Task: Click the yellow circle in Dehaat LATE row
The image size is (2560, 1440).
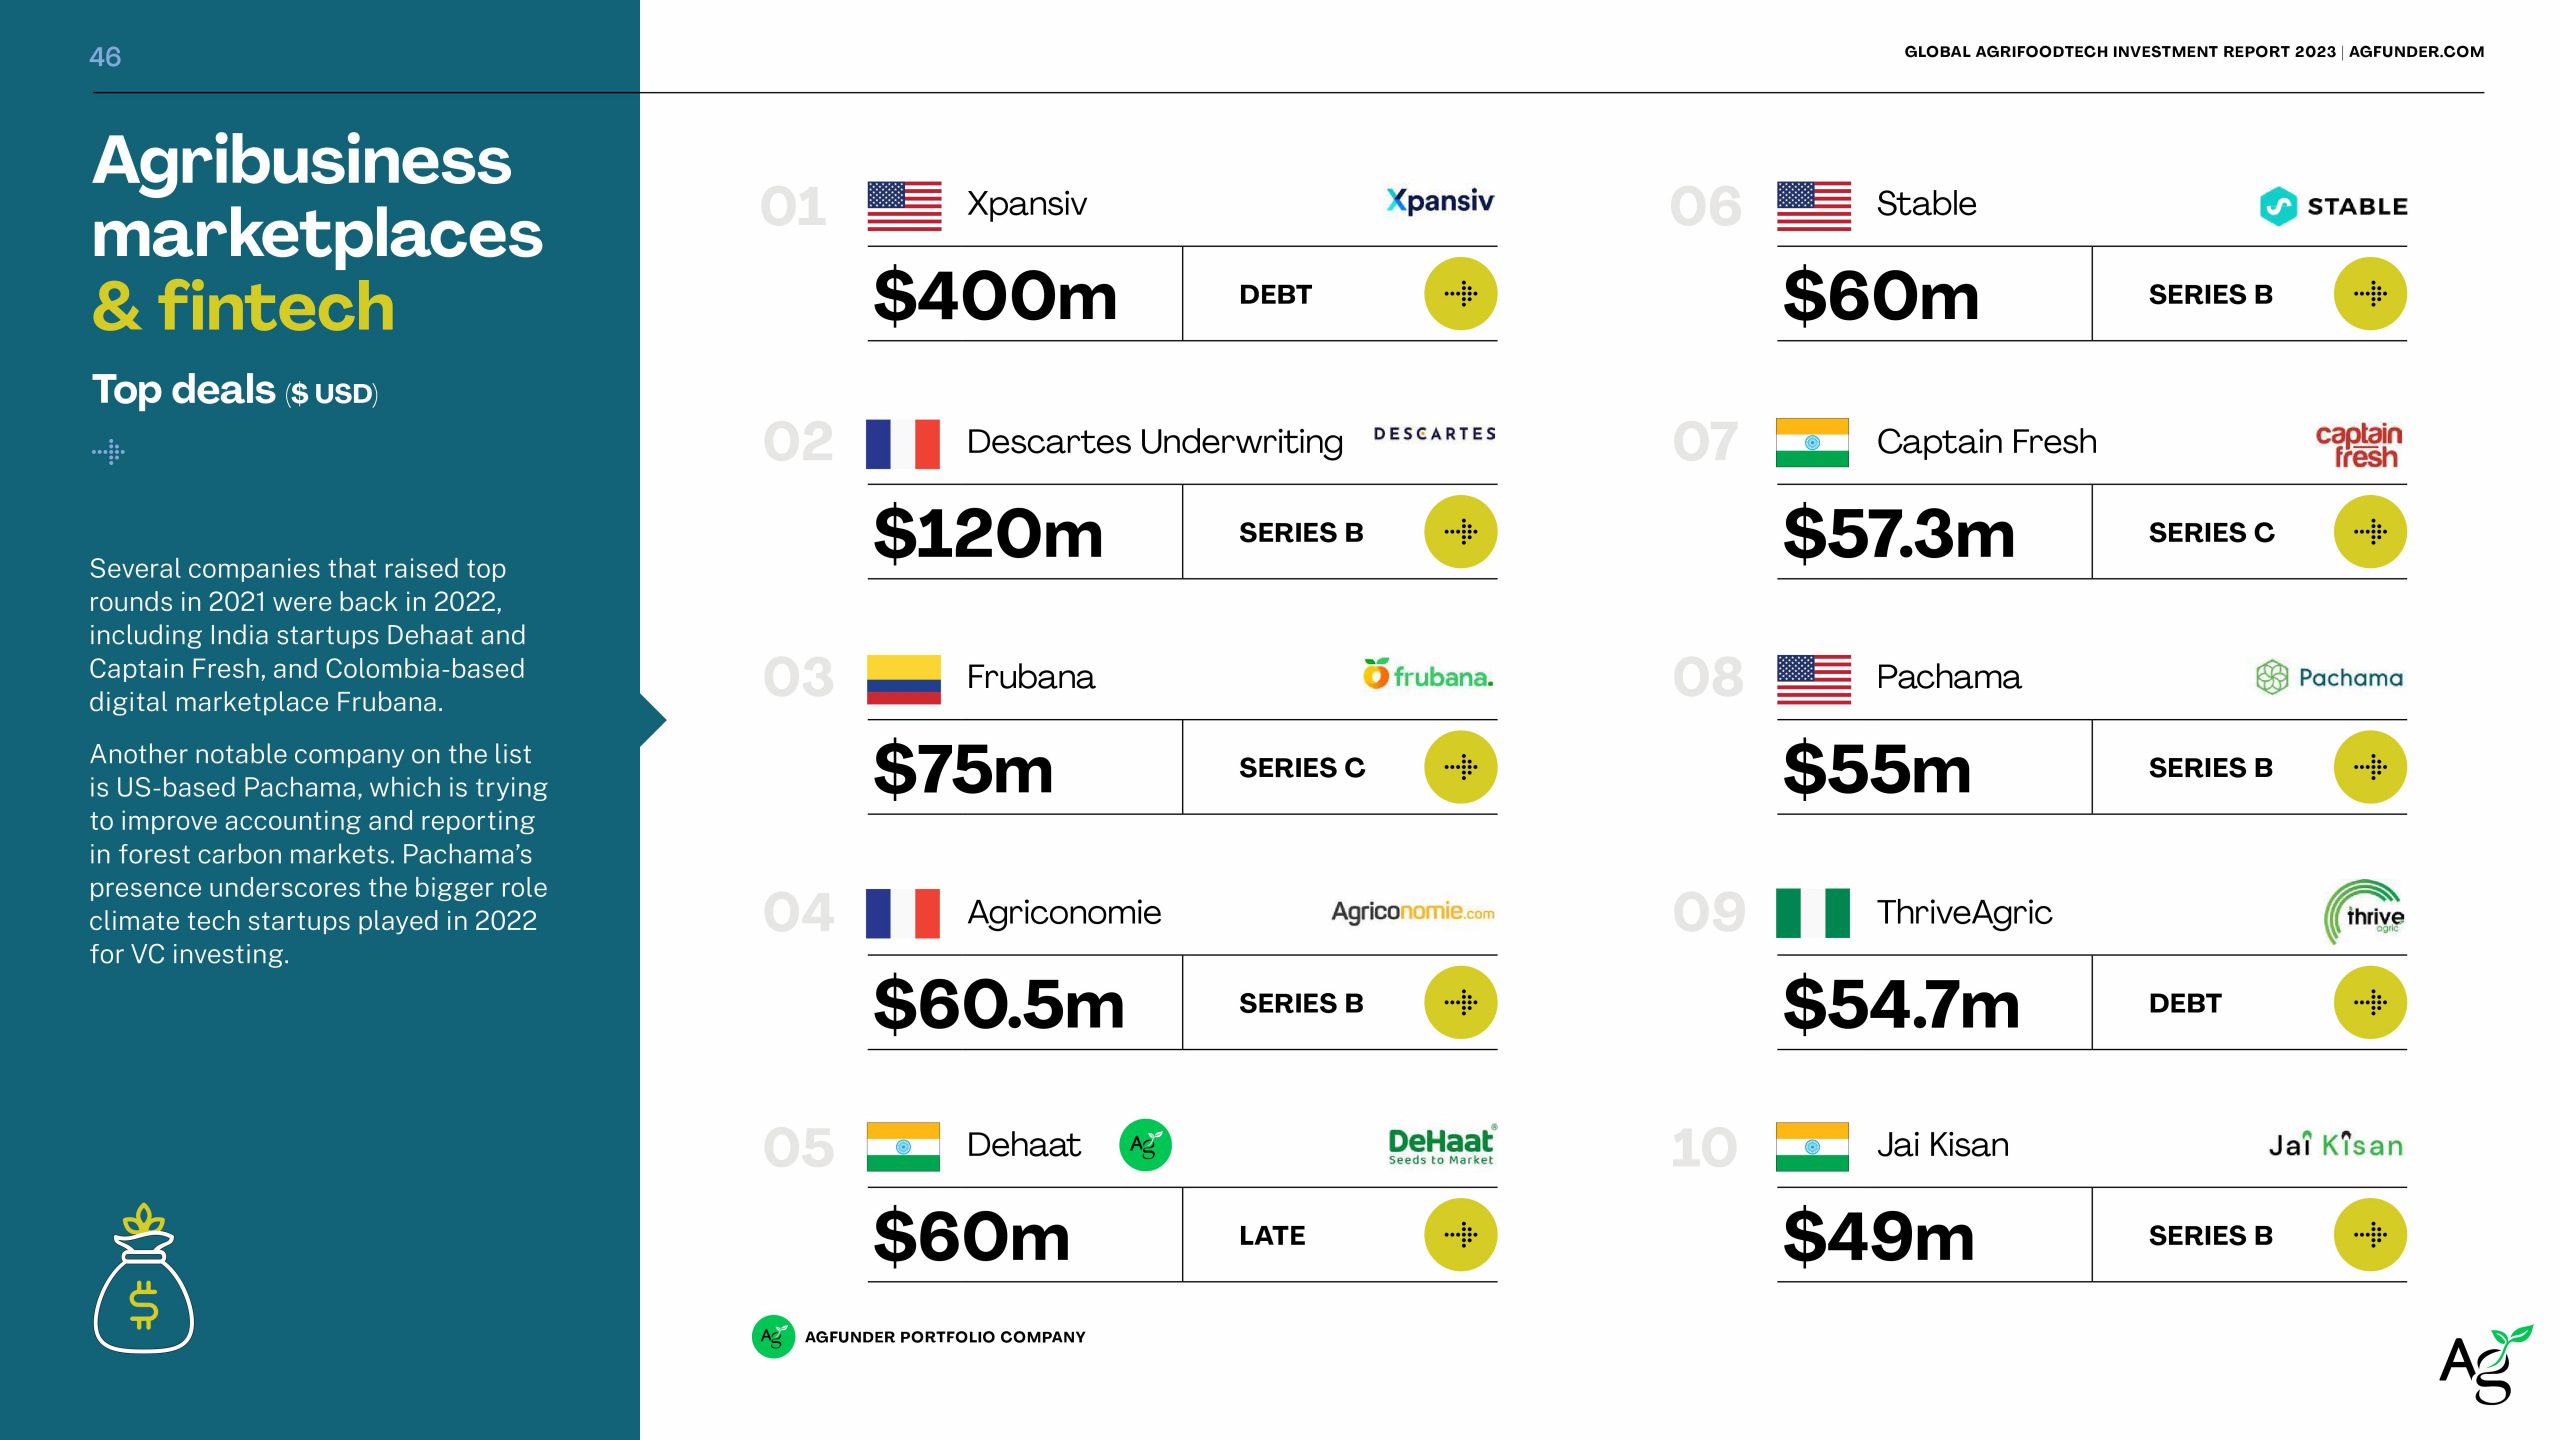Action: pos(1460,1235)
